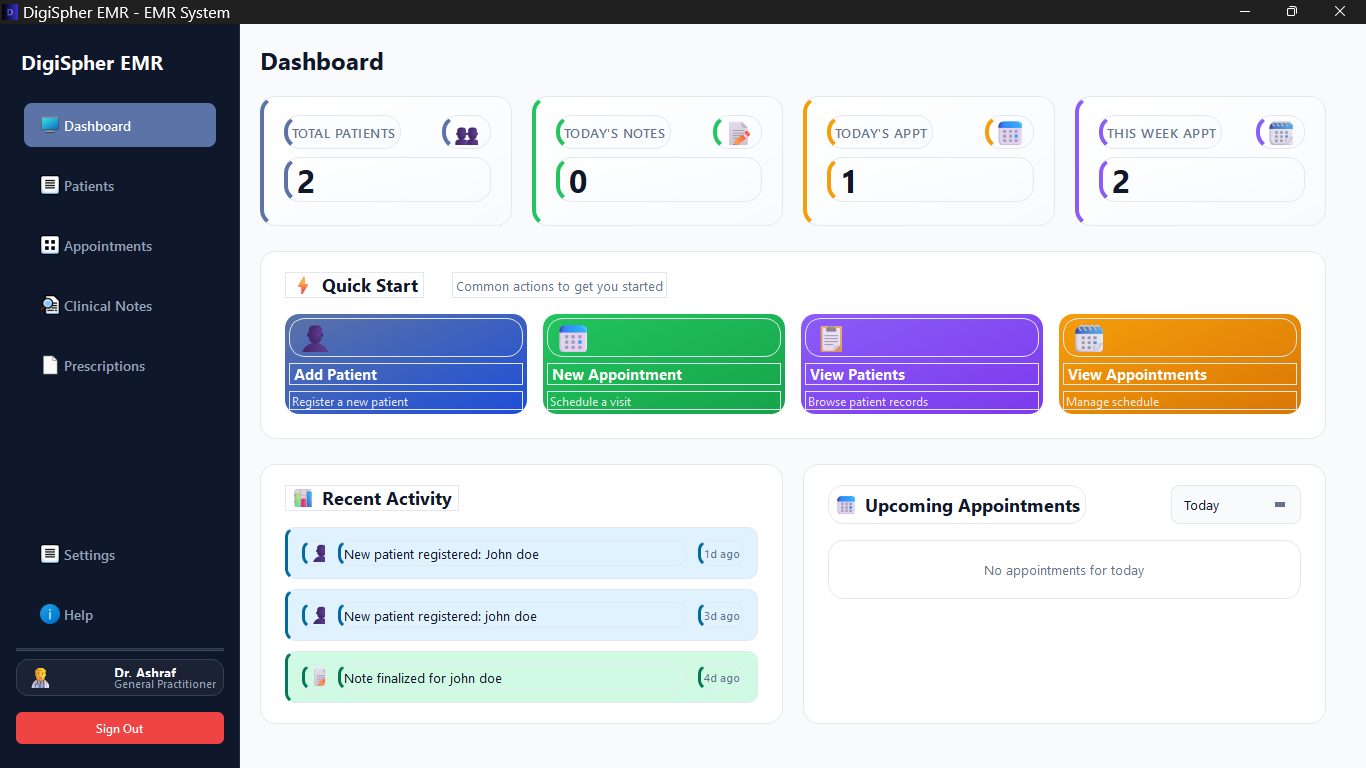Select the Clinical Notes sidebar icon
This screenshot has height=768, width=1366.
click(x=51, y=305)
